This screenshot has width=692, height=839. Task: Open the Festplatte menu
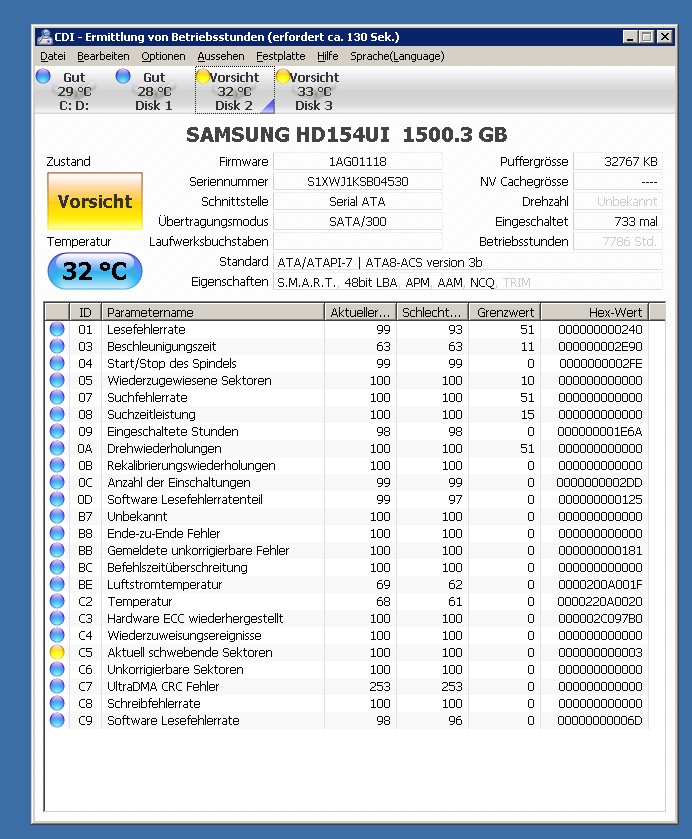[x=280, y=56]
